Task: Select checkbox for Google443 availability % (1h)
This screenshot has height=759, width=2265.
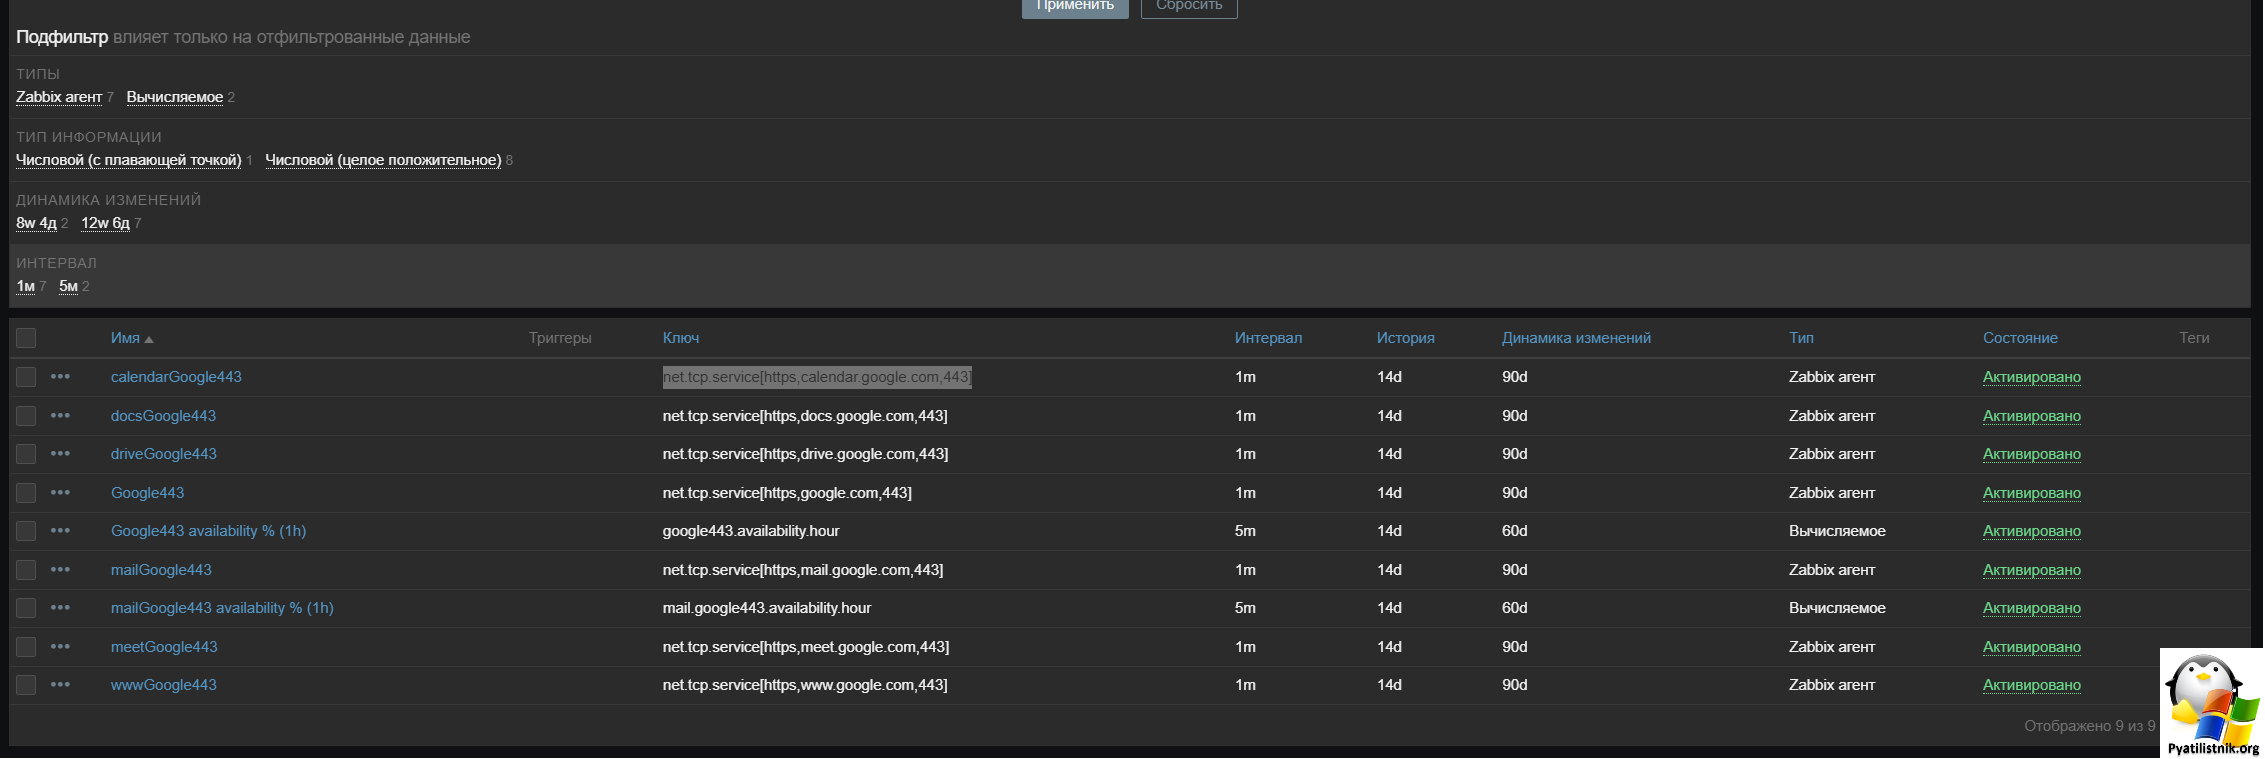Action: 26,531
